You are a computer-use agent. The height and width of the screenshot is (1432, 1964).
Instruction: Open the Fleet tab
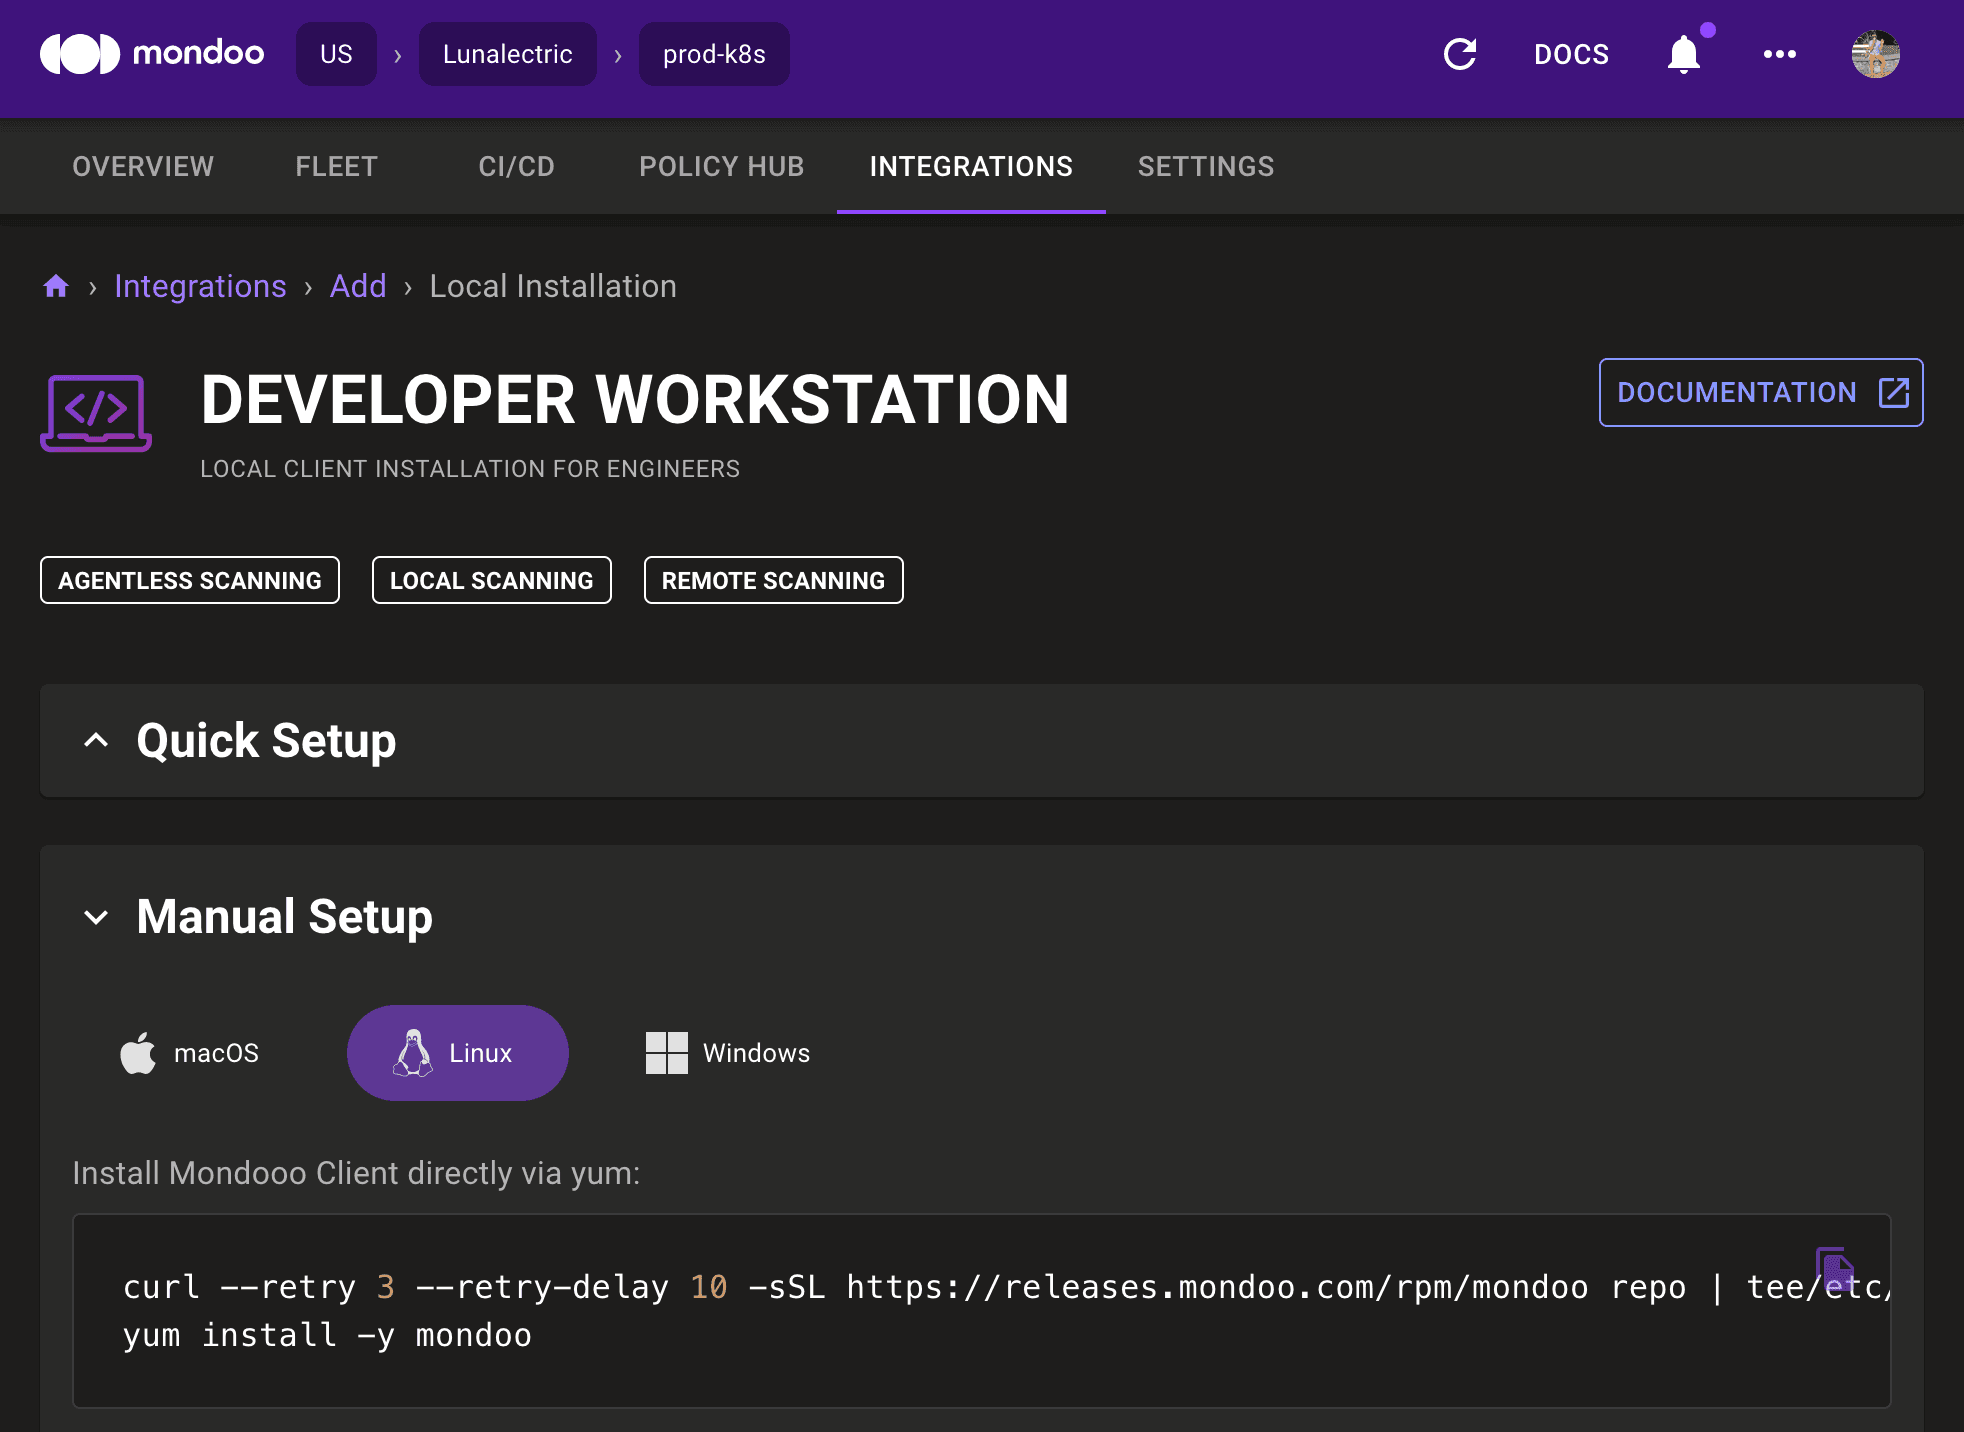point(336,166)
